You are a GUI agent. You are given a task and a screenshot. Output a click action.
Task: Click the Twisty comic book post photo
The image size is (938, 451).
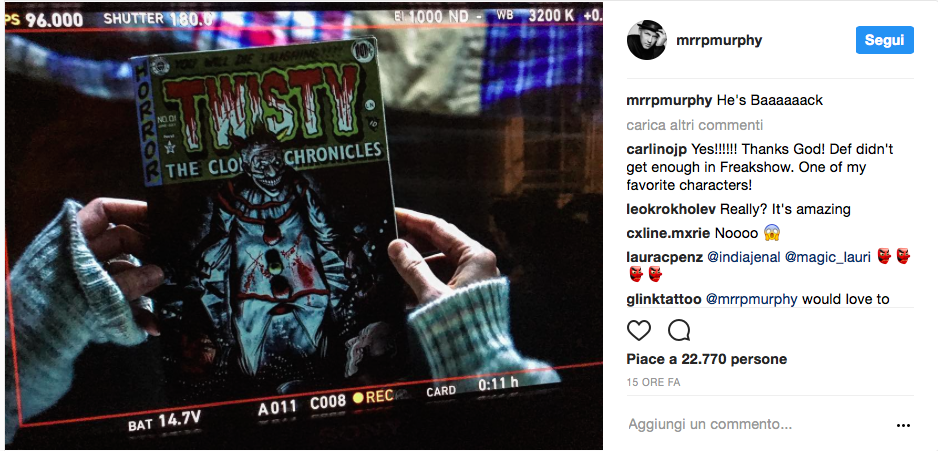(303, 226)
